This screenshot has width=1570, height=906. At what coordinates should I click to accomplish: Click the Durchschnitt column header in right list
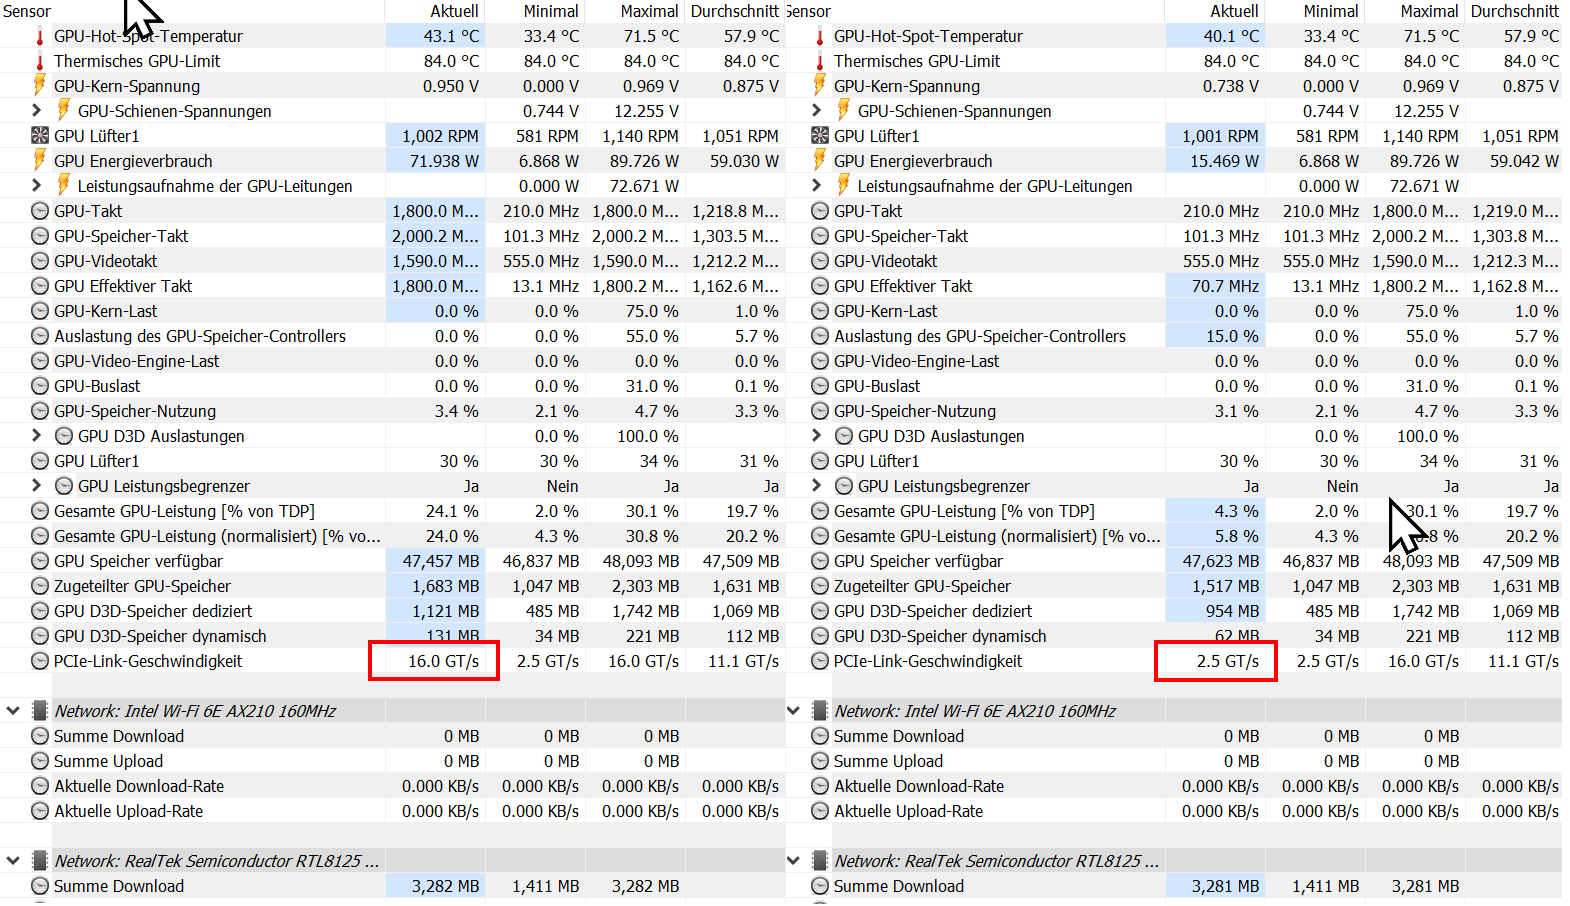1514,11
